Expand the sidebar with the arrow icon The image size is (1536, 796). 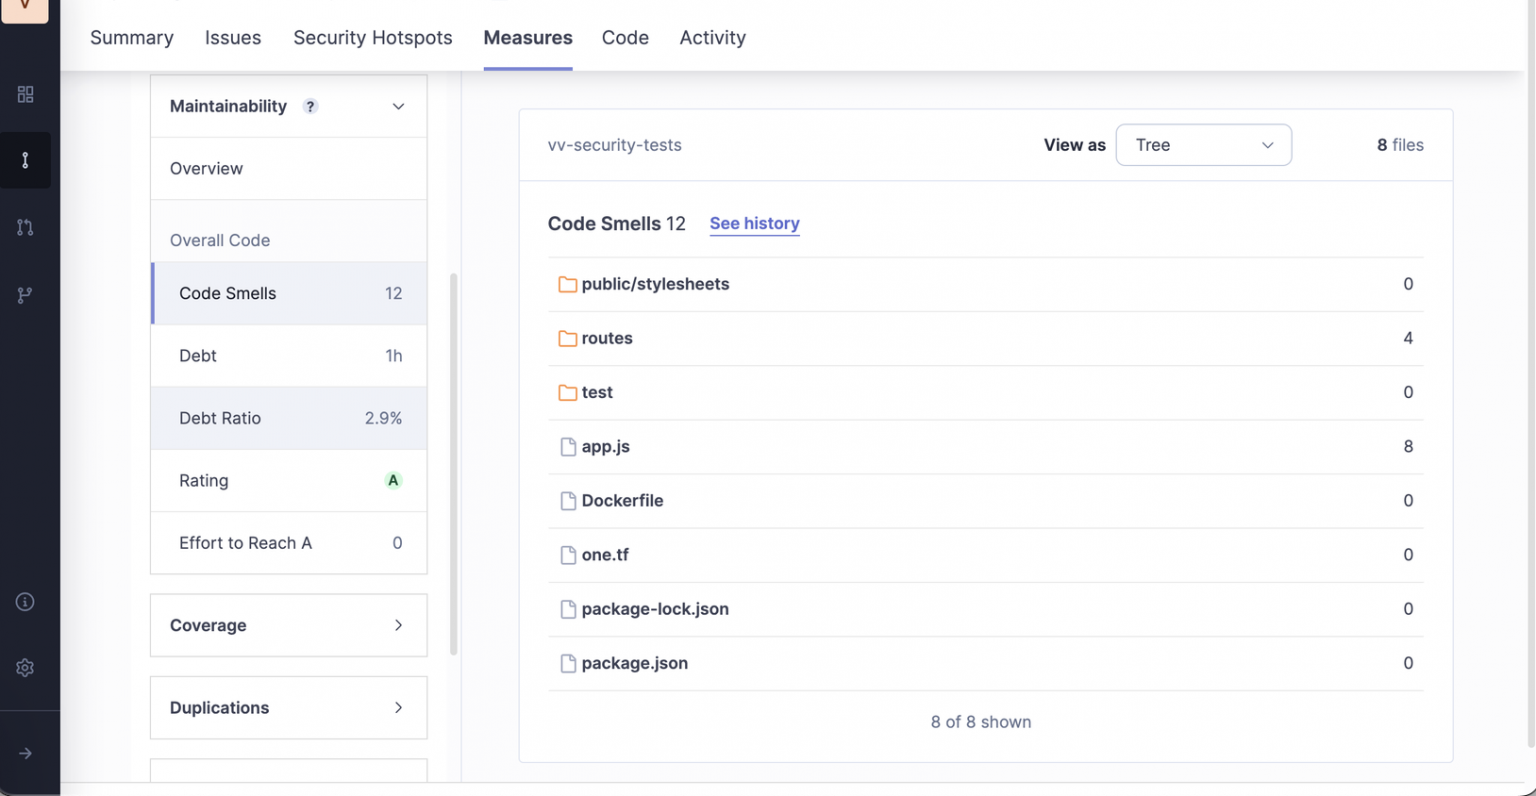coord(25,753)
